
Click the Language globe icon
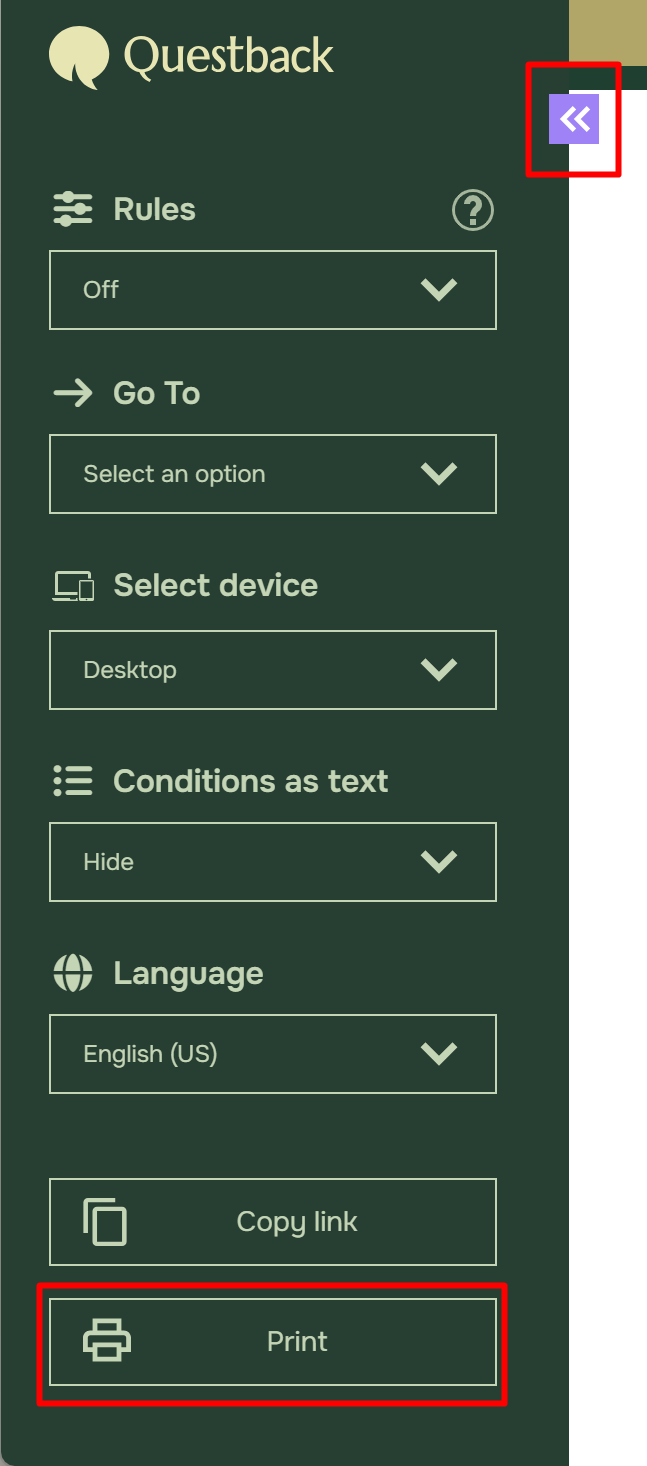point(72,973)
